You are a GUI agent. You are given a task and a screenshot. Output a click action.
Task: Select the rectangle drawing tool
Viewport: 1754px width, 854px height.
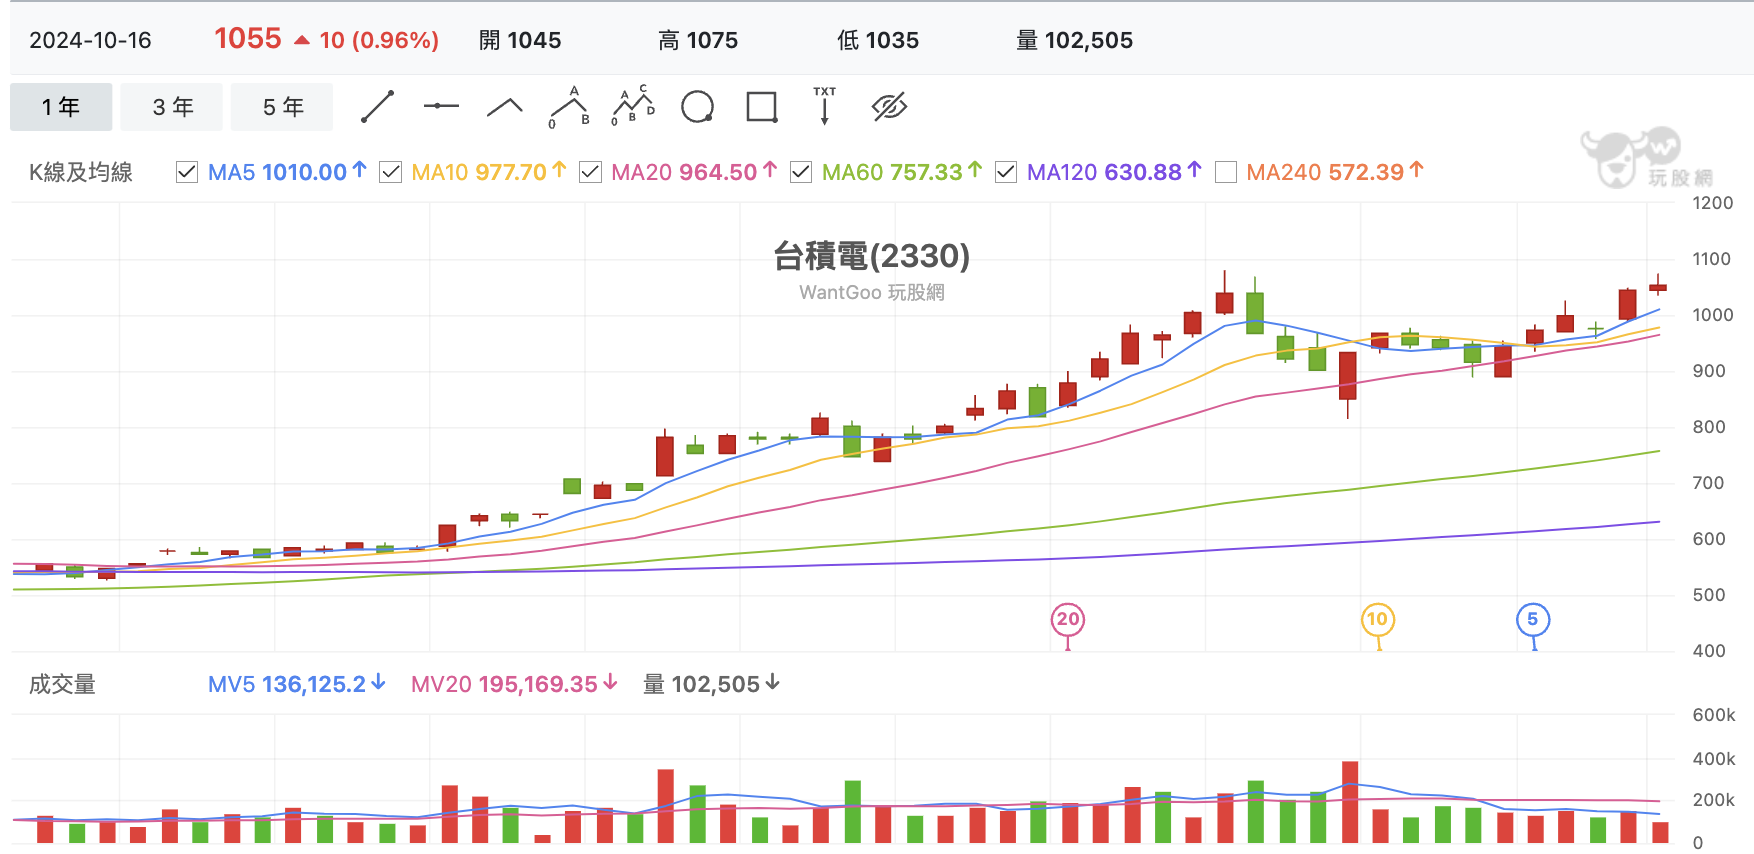tap(762, 107)
